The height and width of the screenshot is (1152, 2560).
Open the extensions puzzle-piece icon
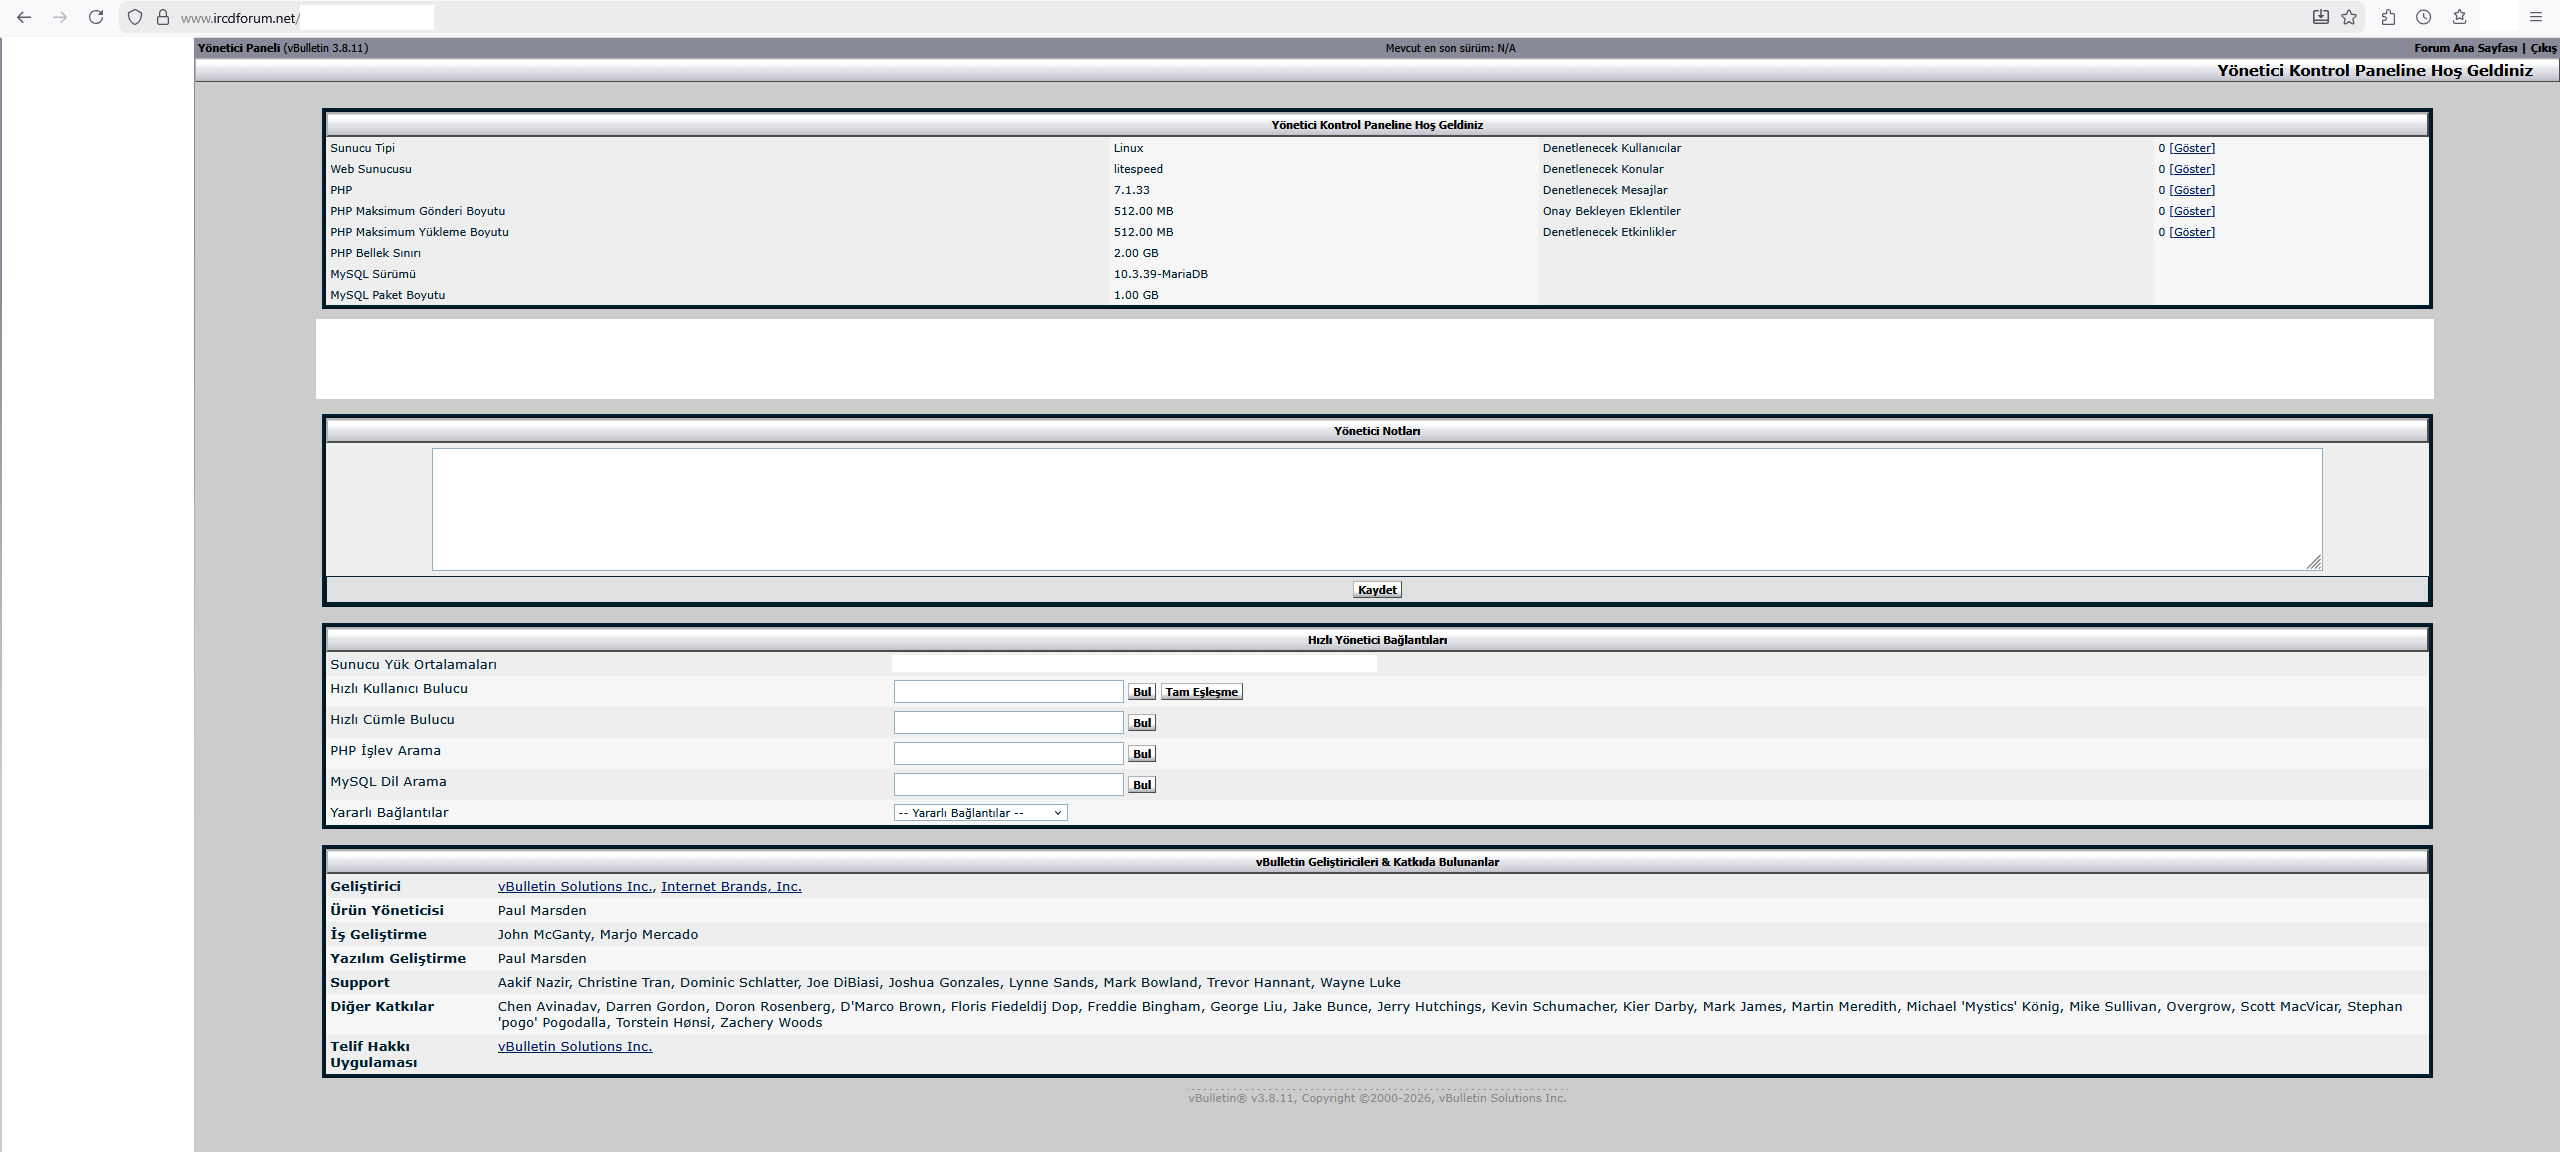[x=2388, y=17]
